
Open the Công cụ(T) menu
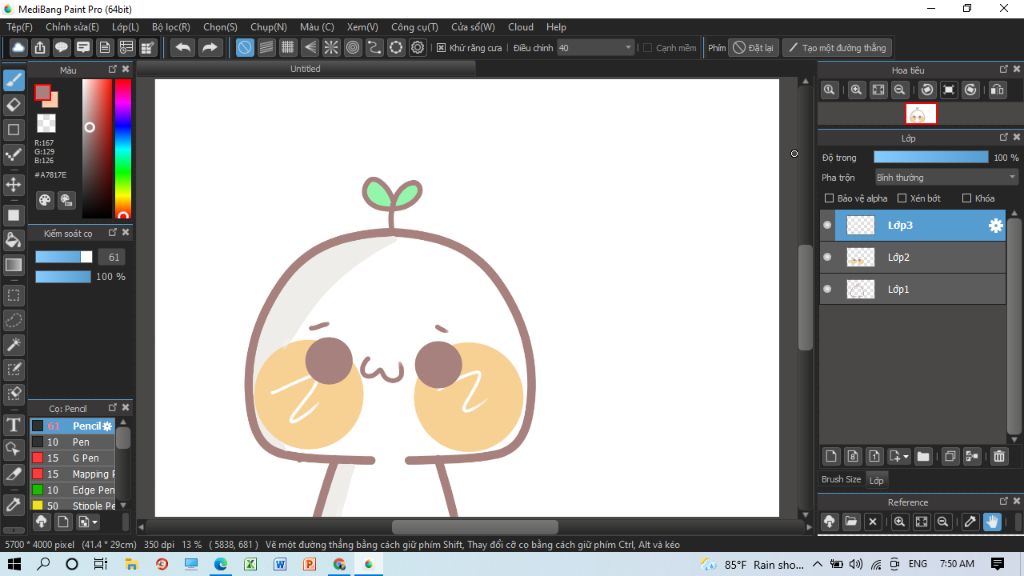[x=415, y=27]
